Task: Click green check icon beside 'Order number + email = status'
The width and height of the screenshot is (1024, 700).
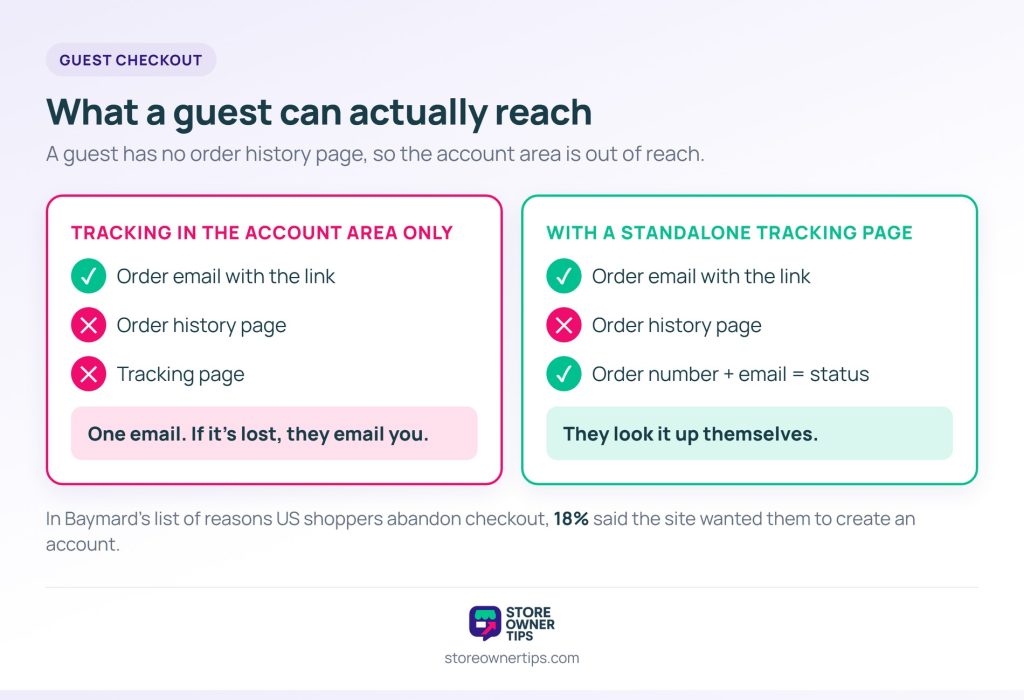Action: (564, 374)
